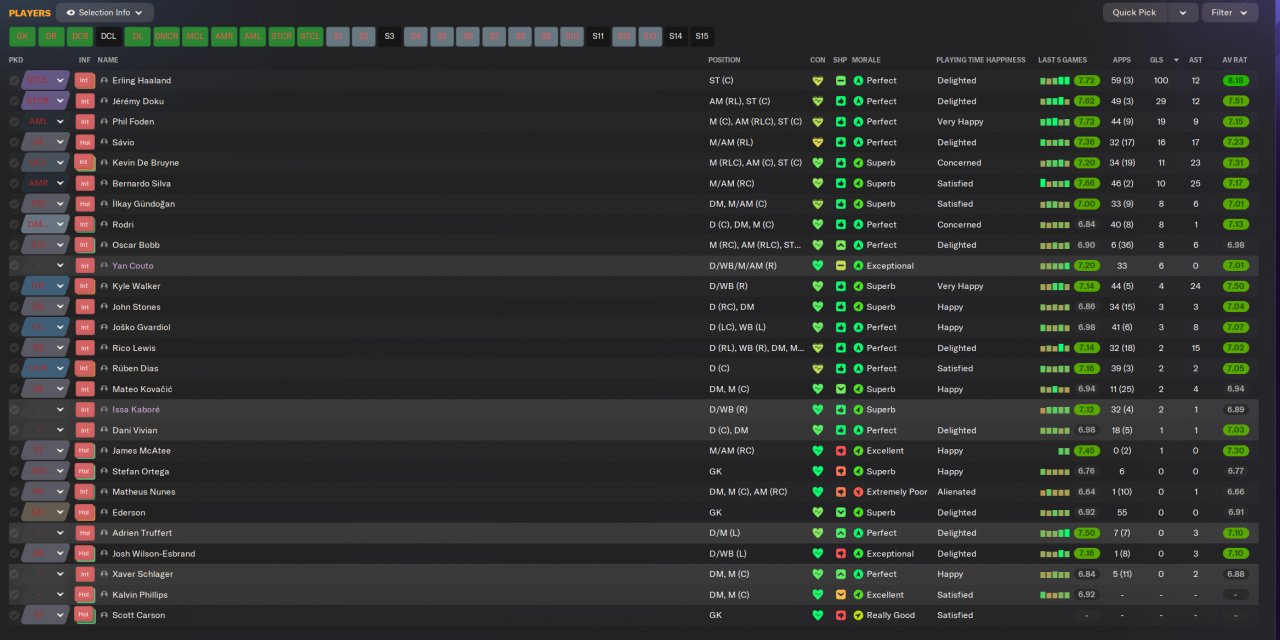1280x640 pixels.
Task: Click the person icon beside John Stones
Action: pos(104,307)
